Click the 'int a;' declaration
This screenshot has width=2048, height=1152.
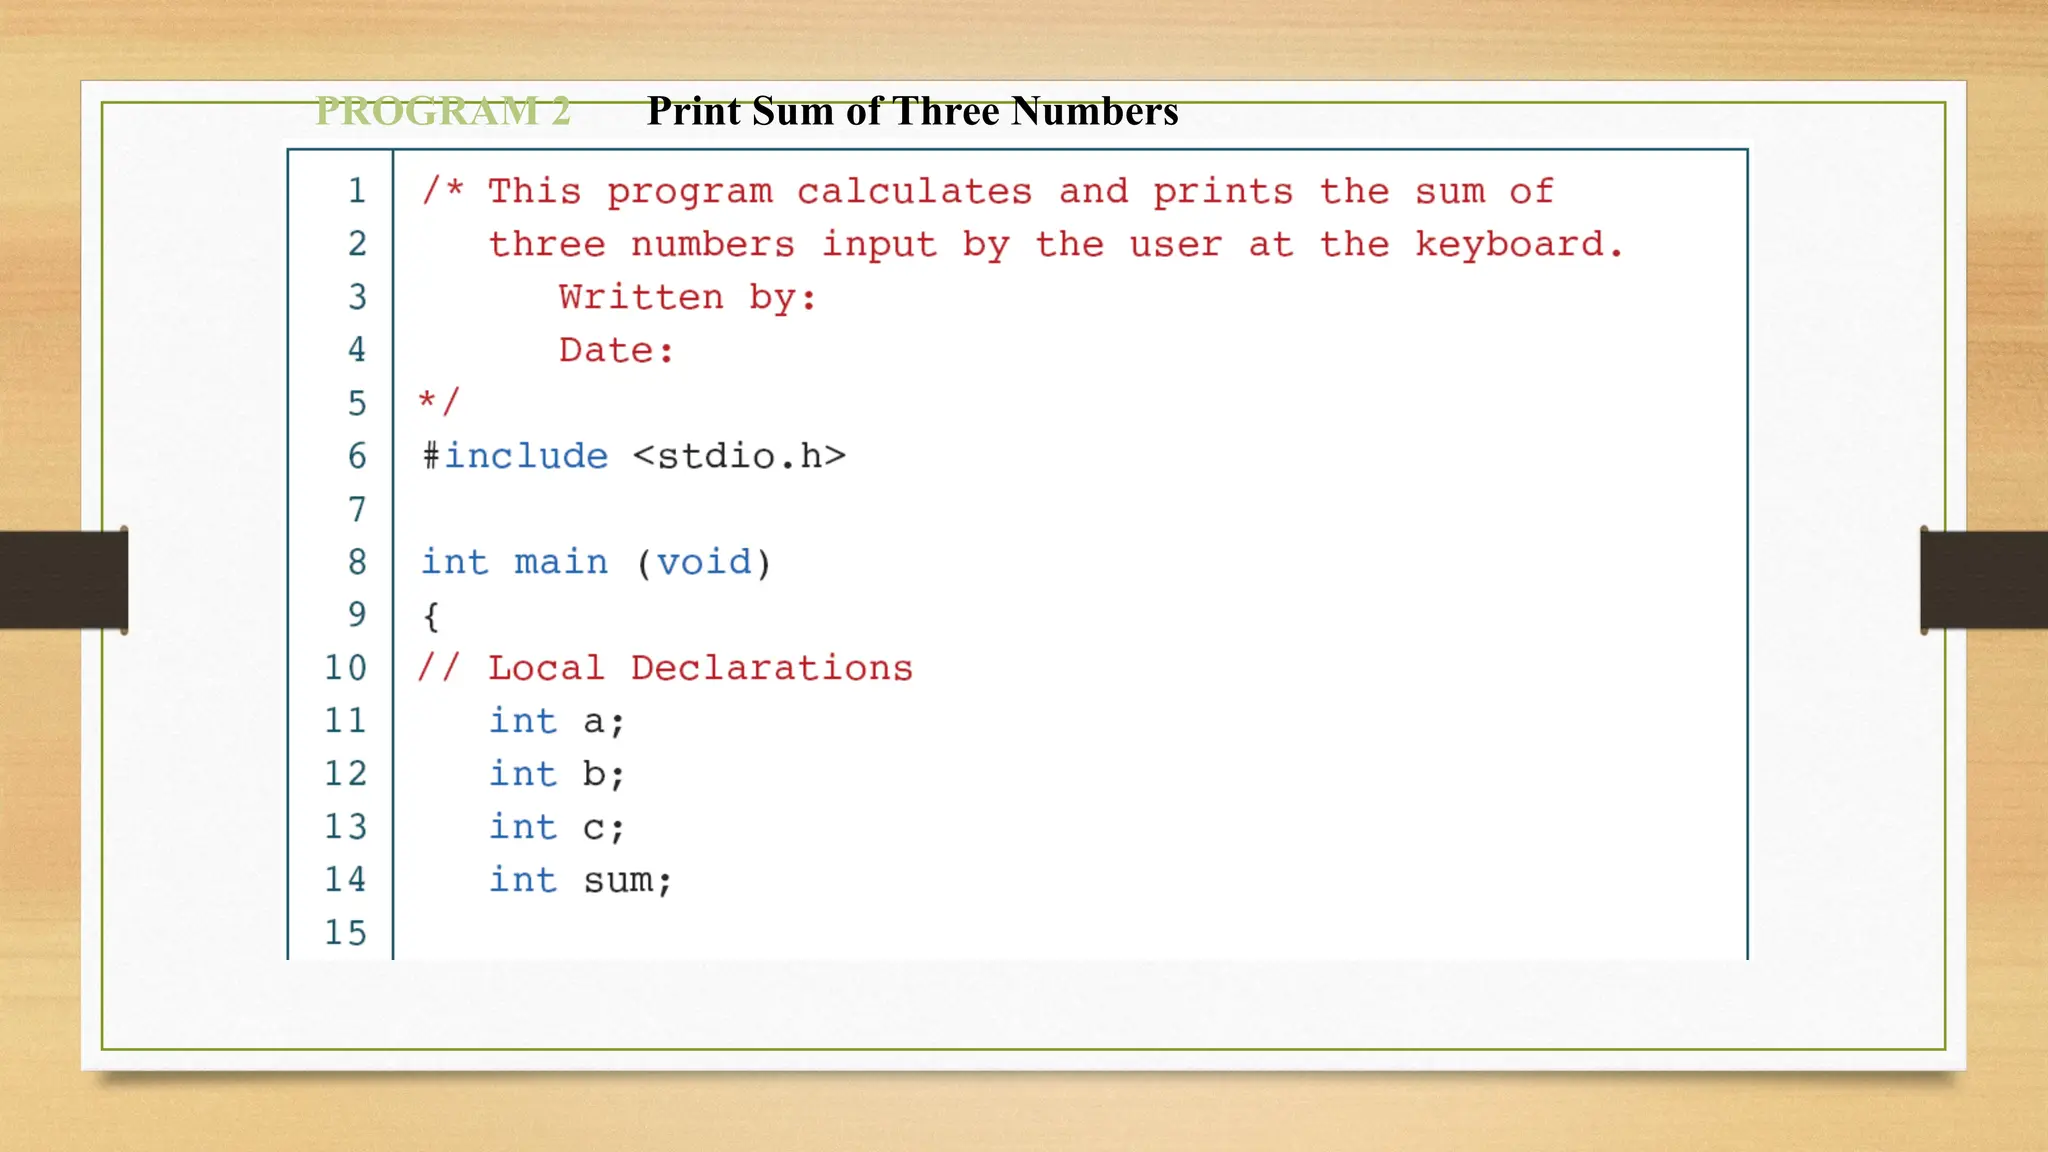tap(556, 721)
